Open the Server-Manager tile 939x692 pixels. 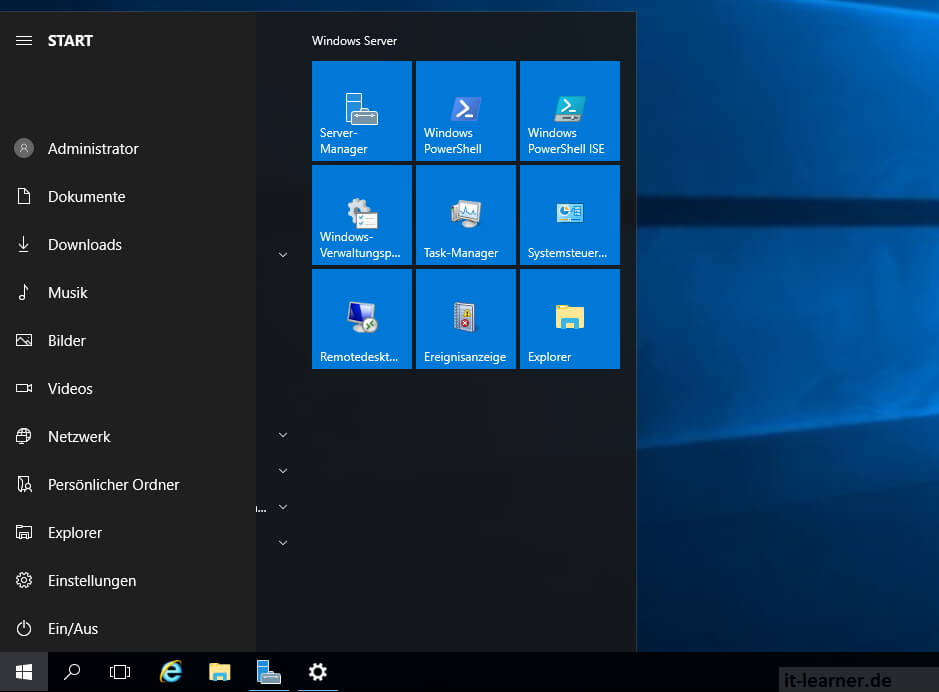362,111
